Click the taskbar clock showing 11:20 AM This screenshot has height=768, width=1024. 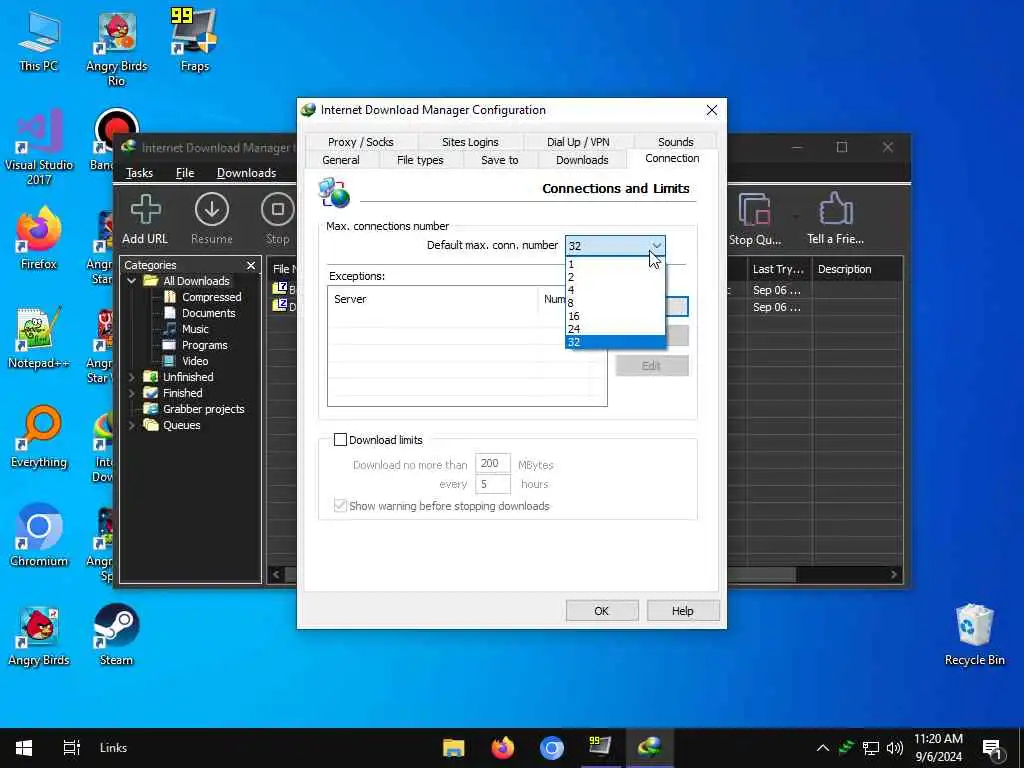tap(938, 748)
